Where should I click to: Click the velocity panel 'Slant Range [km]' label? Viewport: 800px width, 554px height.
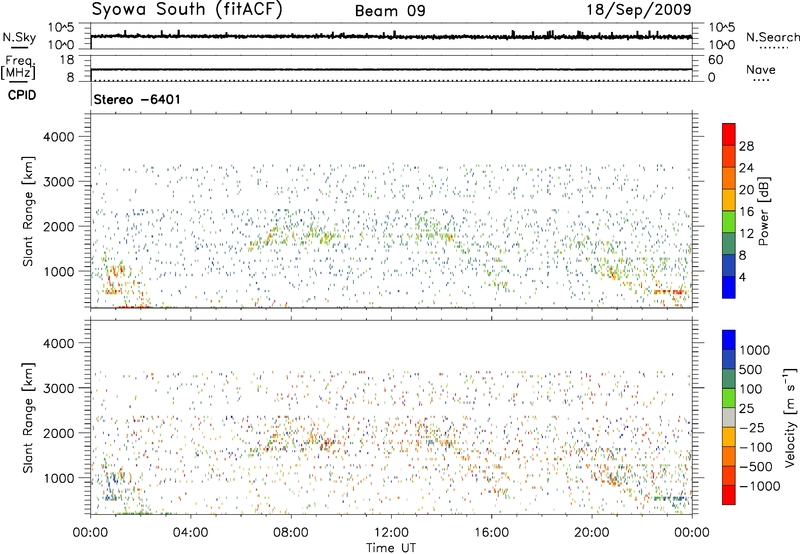click(28, 417)
